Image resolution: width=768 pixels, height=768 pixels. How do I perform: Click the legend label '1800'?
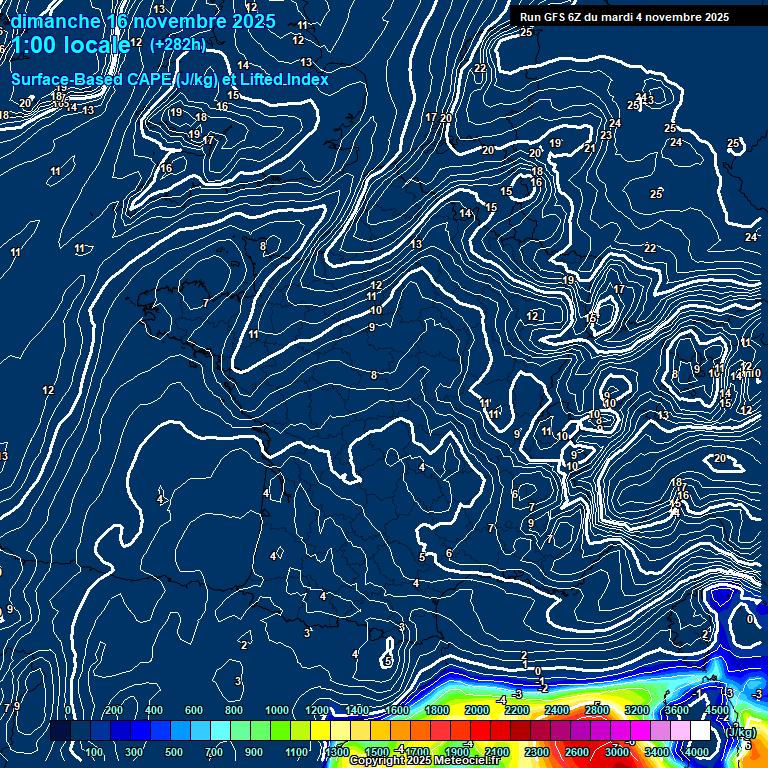437,710
